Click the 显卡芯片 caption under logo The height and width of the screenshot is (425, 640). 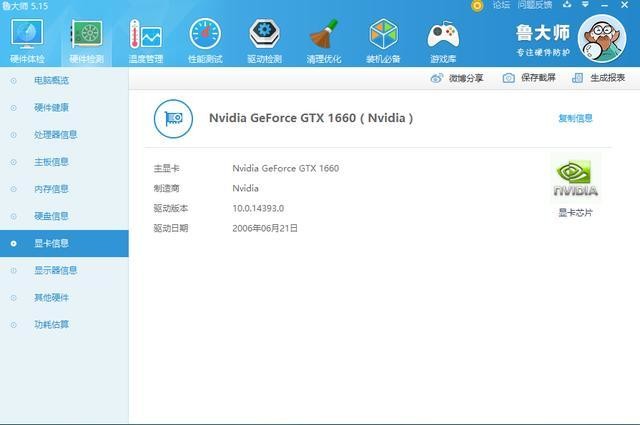575,213
